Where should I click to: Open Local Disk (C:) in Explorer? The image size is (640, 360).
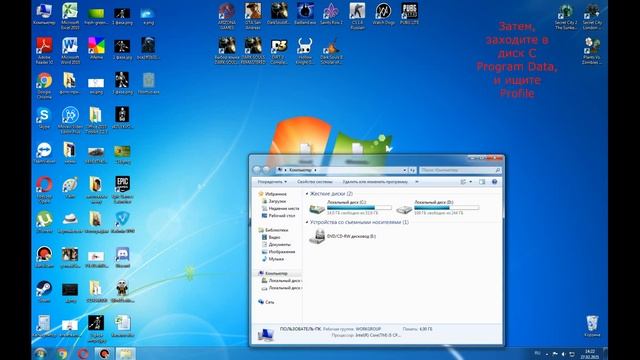coord(350,208)
